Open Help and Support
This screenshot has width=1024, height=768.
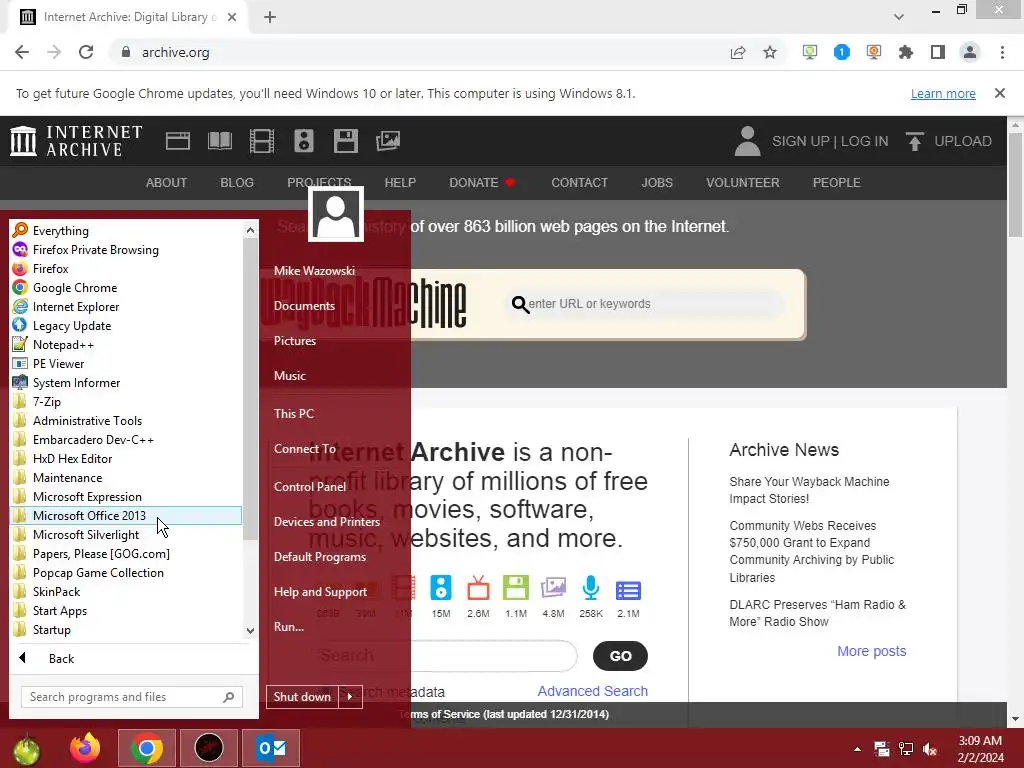point(320,592)
